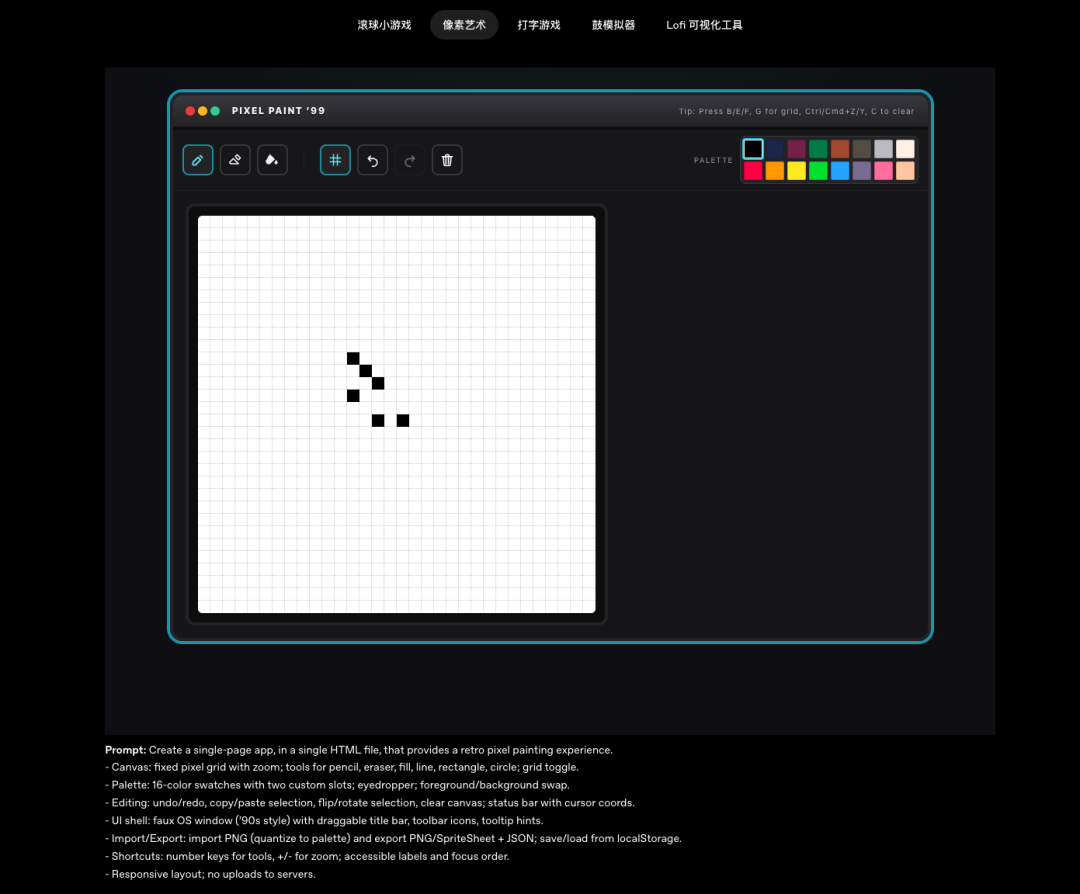
Task: Switch to the 打字游戏 tab
Action: pos(539,25)
